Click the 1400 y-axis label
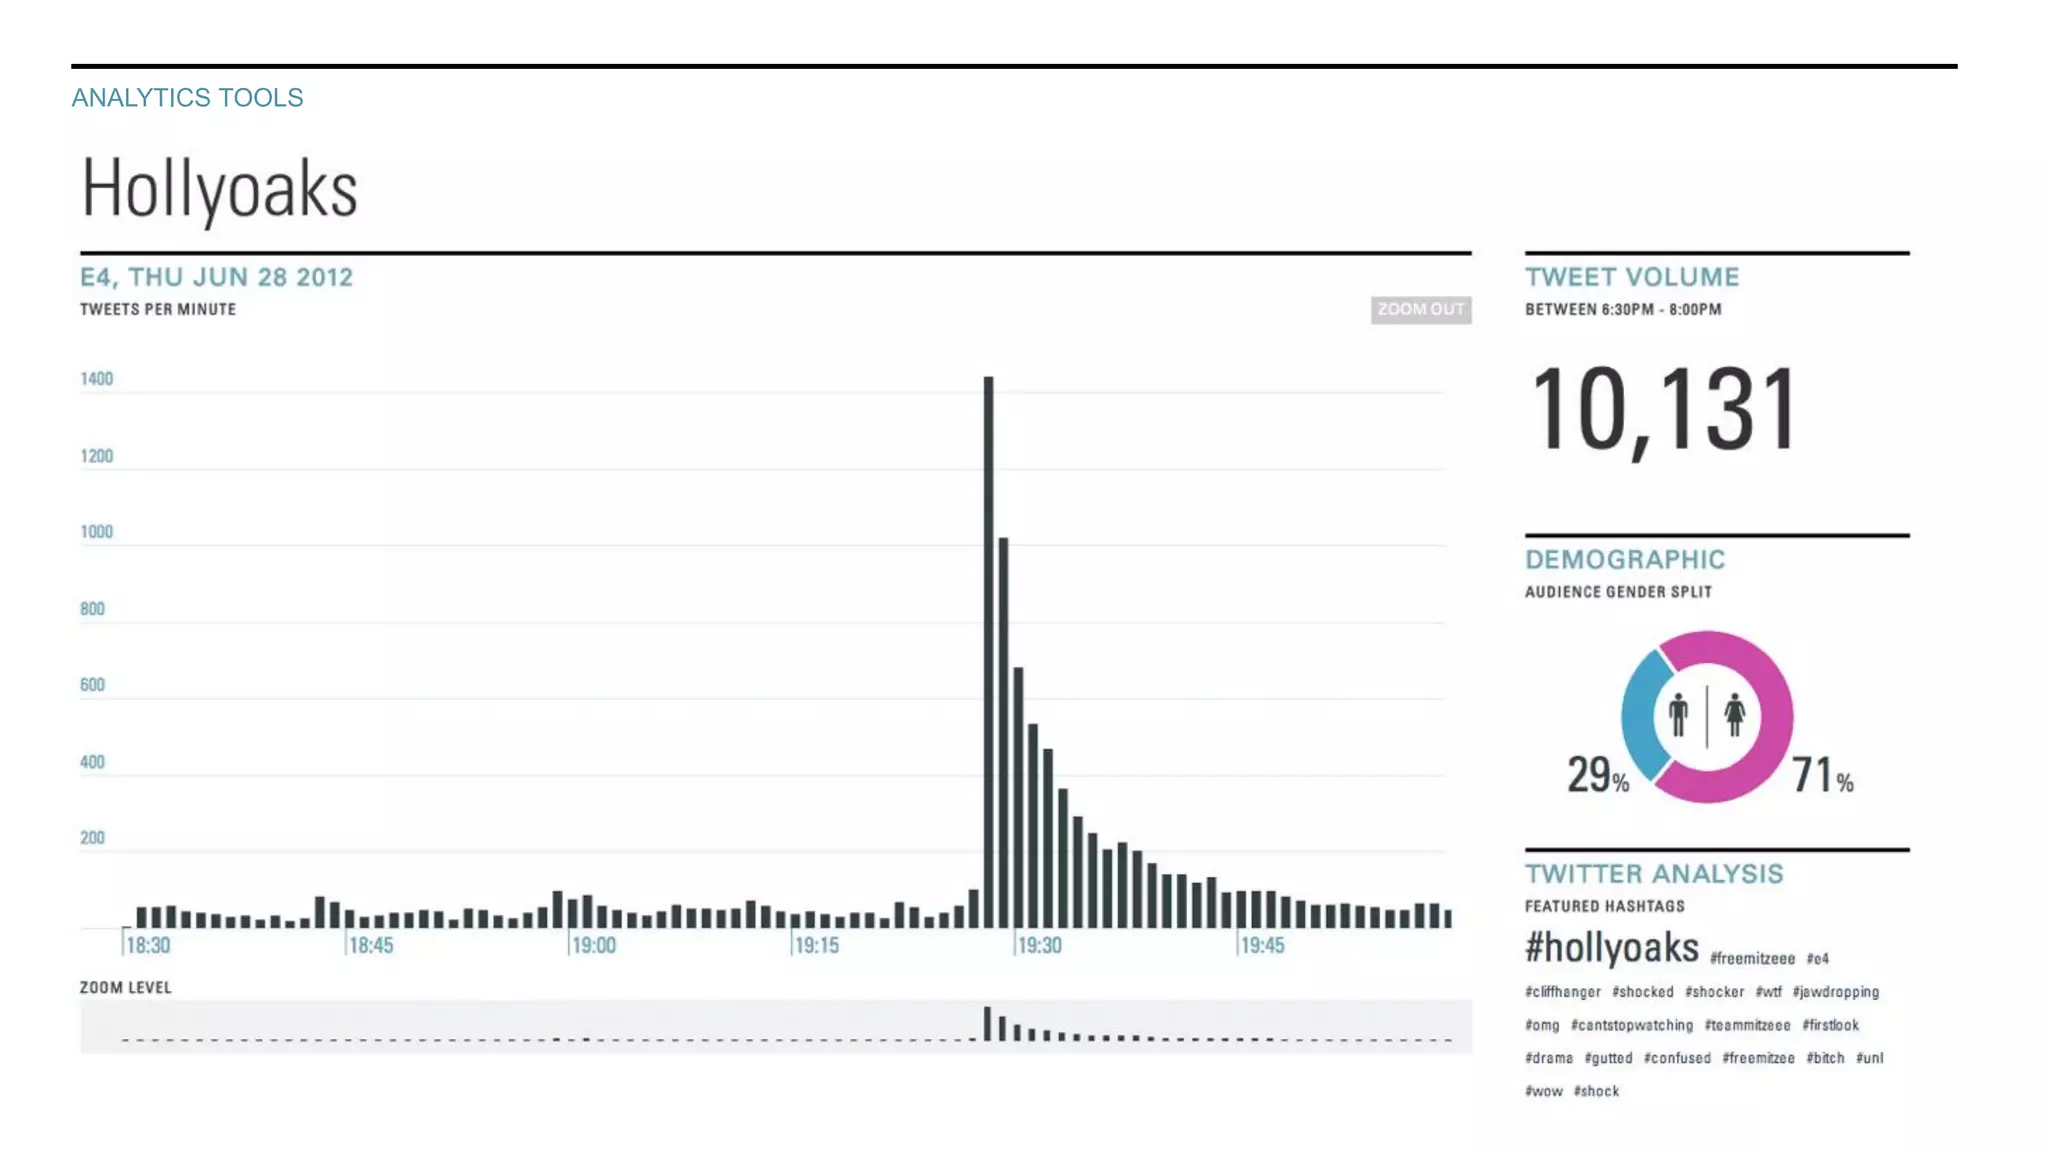The width and height of the screenshot is (2048, 1152). pyautogui.click(x=96, y=379)
